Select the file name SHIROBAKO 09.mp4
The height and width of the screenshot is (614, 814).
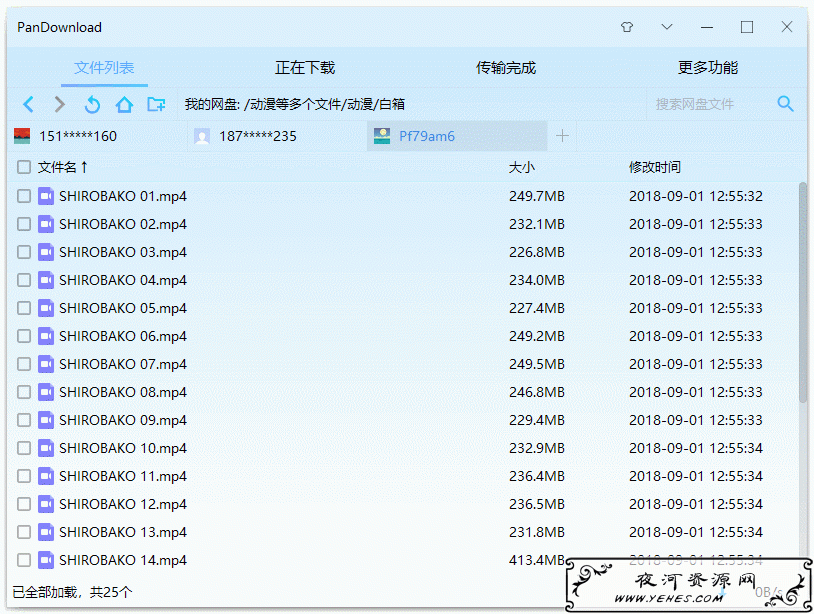click(x=123, y=420)
